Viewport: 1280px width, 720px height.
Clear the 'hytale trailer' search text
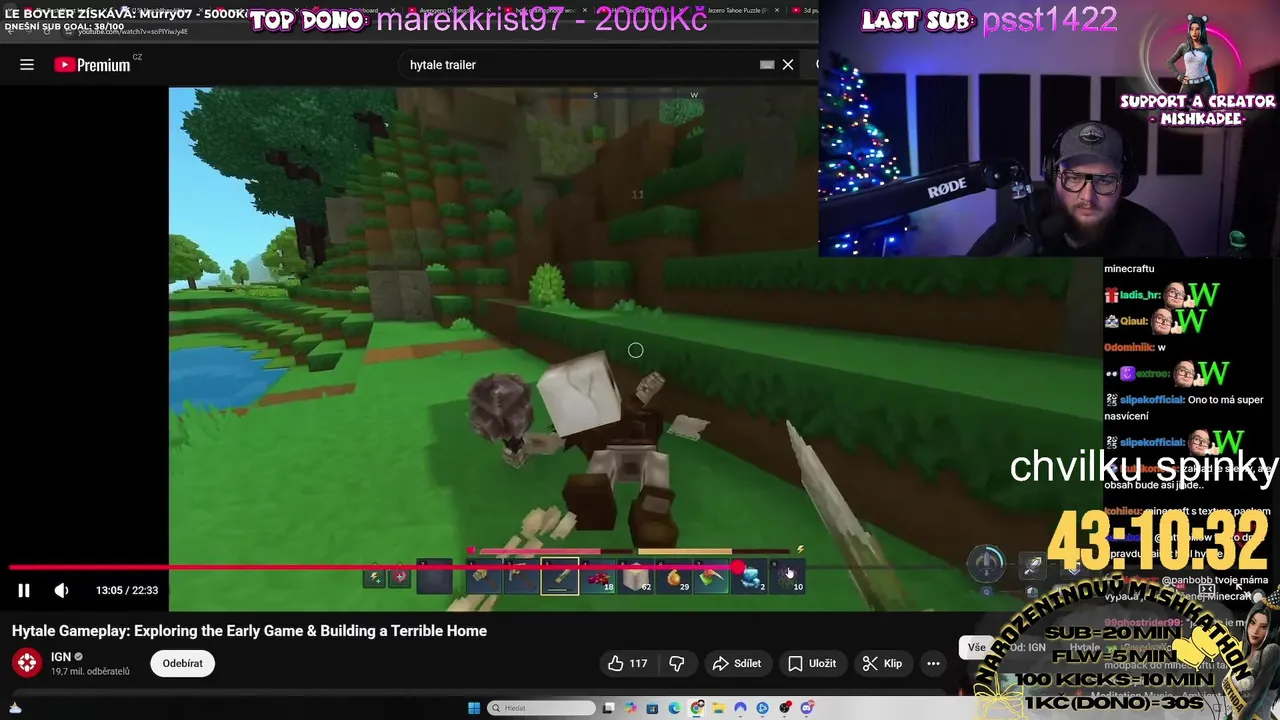pos(788,65)
